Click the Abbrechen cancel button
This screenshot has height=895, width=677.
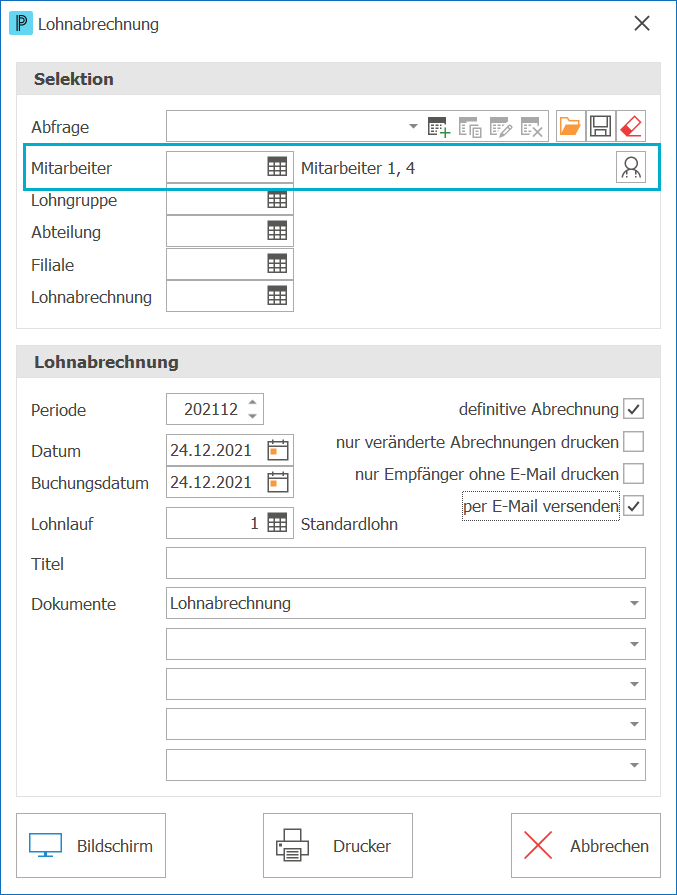coord(586,845)
